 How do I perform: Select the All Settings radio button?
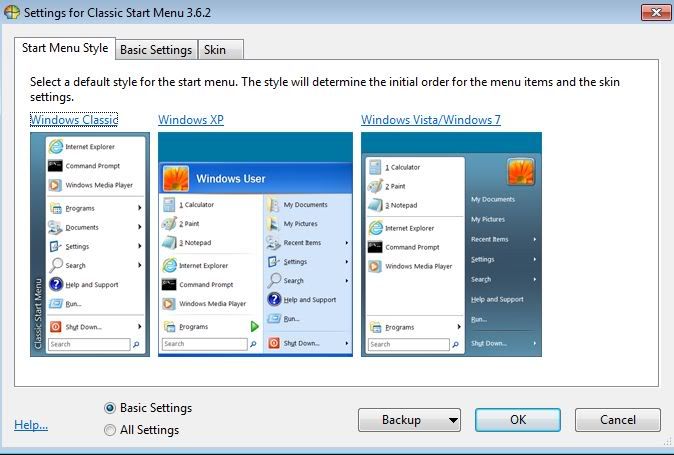point(110,430)
